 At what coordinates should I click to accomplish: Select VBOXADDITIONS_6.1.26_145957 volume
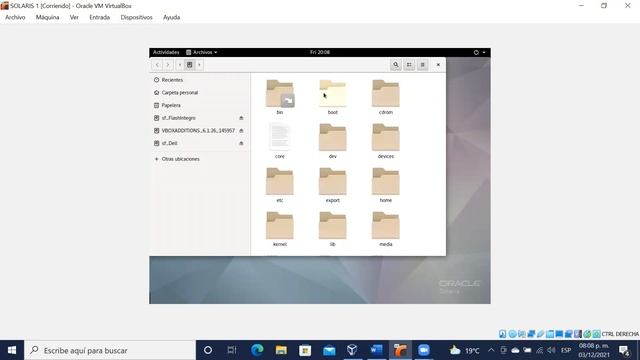point(200,131)
